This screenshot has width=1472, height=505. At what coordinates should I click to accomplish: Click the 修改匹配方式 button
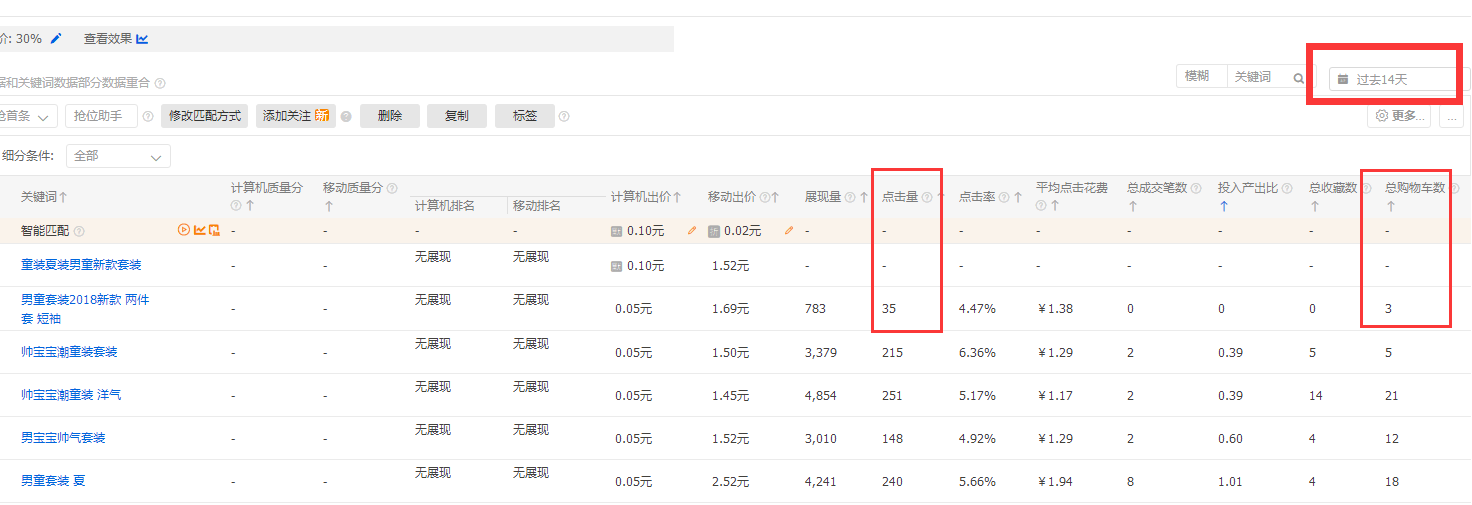tap(205, 116)
